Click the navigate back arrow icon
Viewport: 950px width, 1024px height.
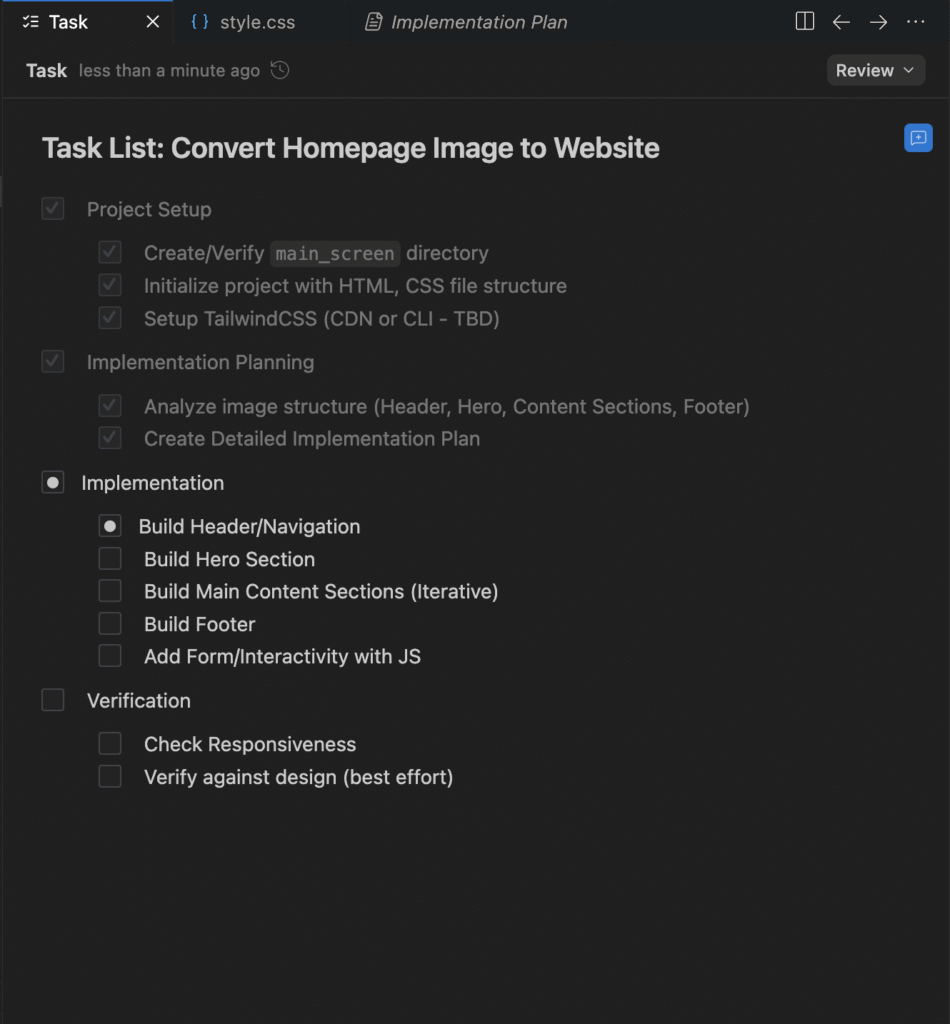(841, 22)
